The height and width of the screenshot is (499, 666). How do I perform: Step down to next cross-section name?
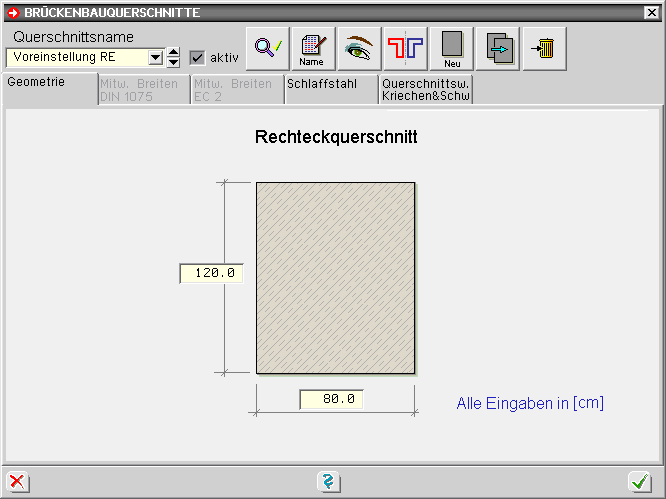(173, 63)
